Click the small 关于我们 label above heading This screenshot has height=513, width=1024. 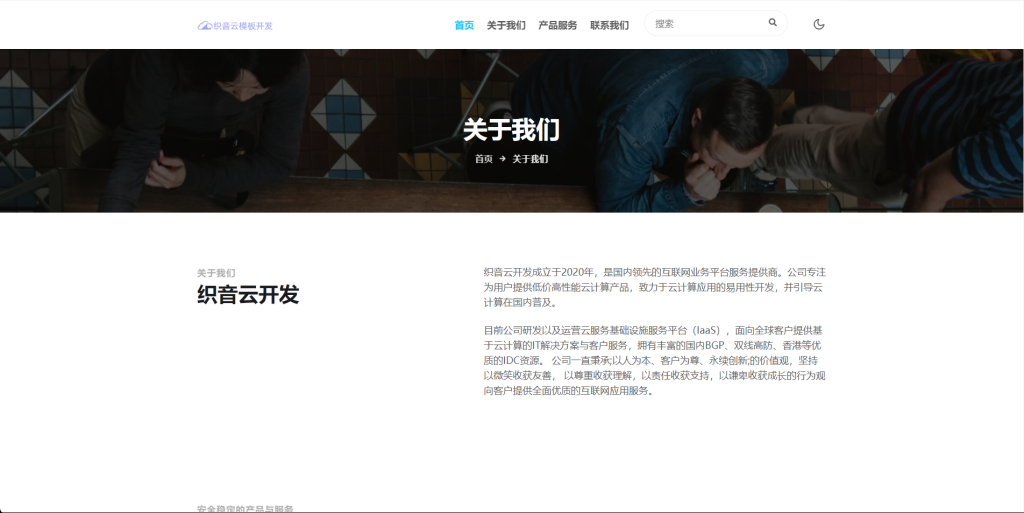coord(216,273)
